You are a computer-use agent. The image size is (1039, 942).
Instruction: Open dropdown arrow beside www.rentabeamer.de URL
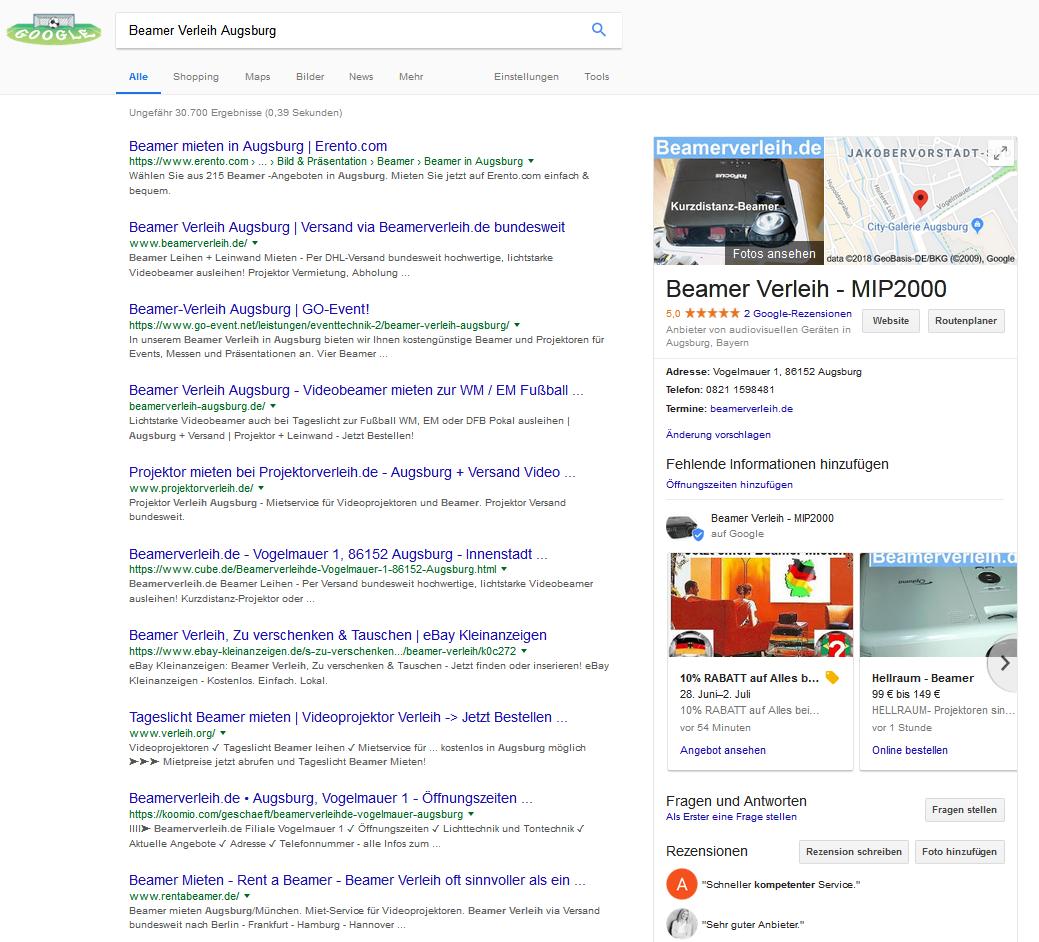pyautogui.click(x=246, y=896)
